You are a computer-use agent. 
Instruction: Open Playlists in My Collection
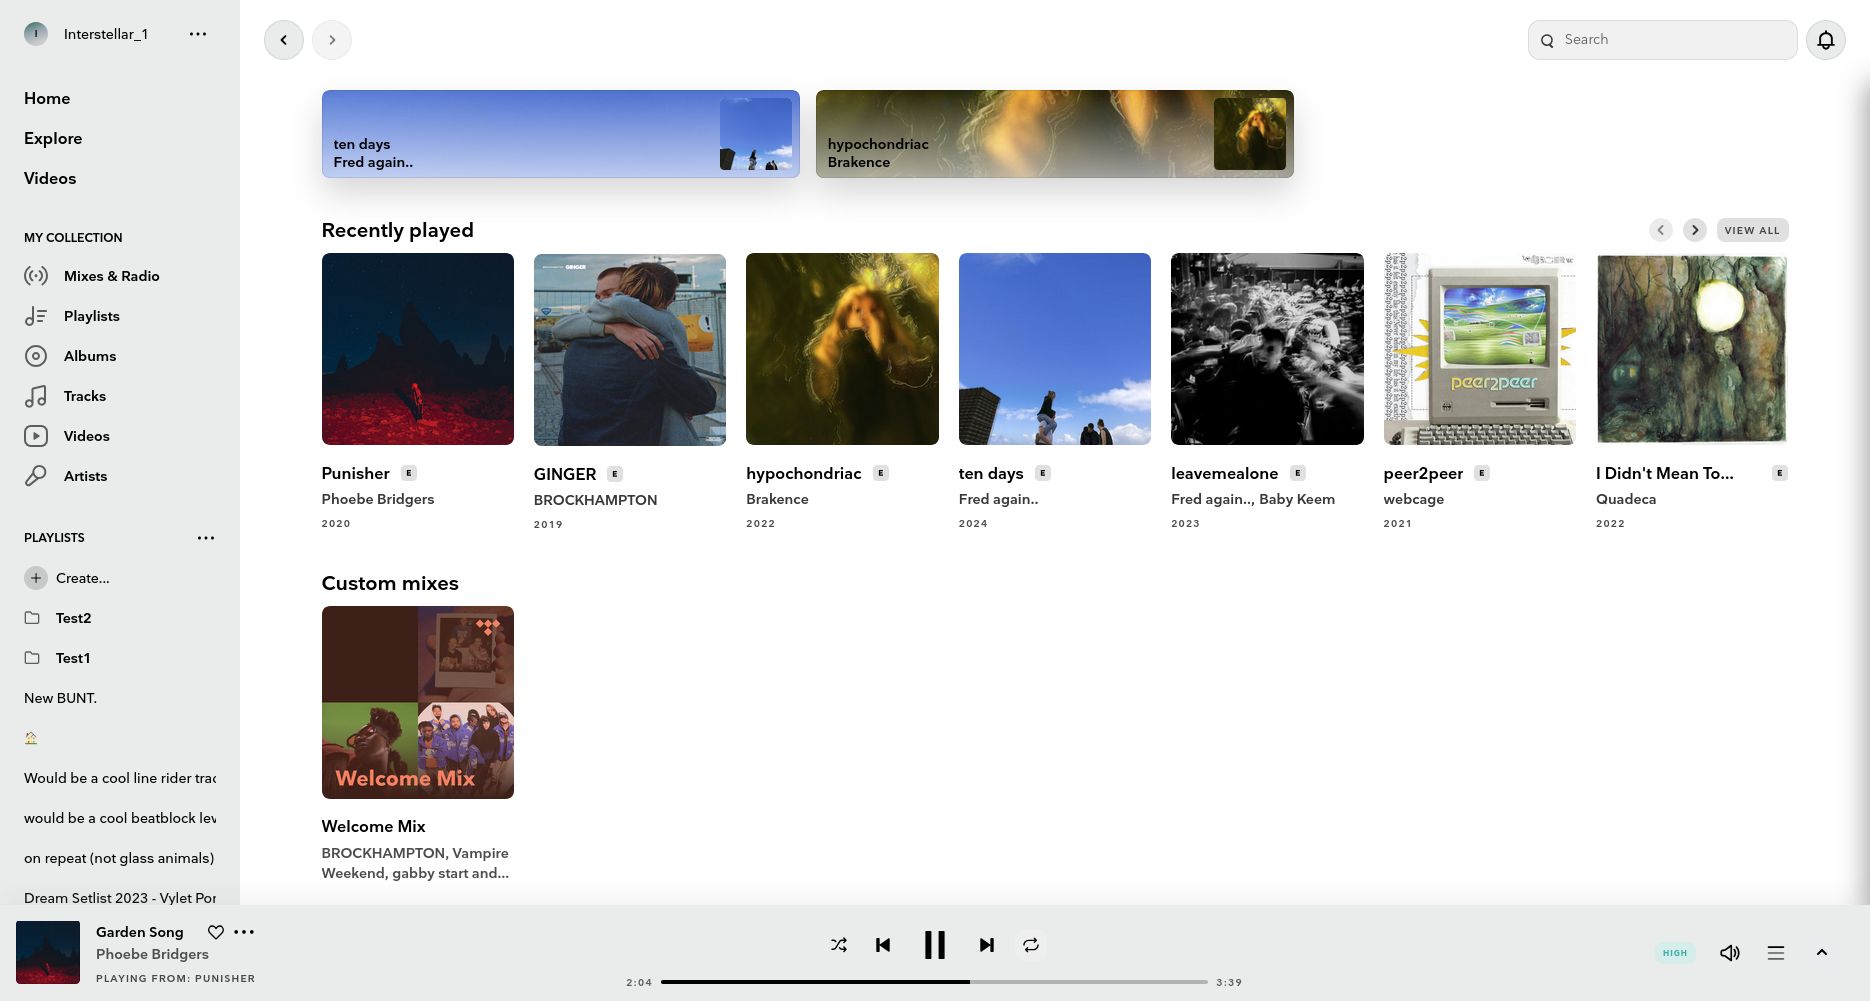tap(91, 316)
